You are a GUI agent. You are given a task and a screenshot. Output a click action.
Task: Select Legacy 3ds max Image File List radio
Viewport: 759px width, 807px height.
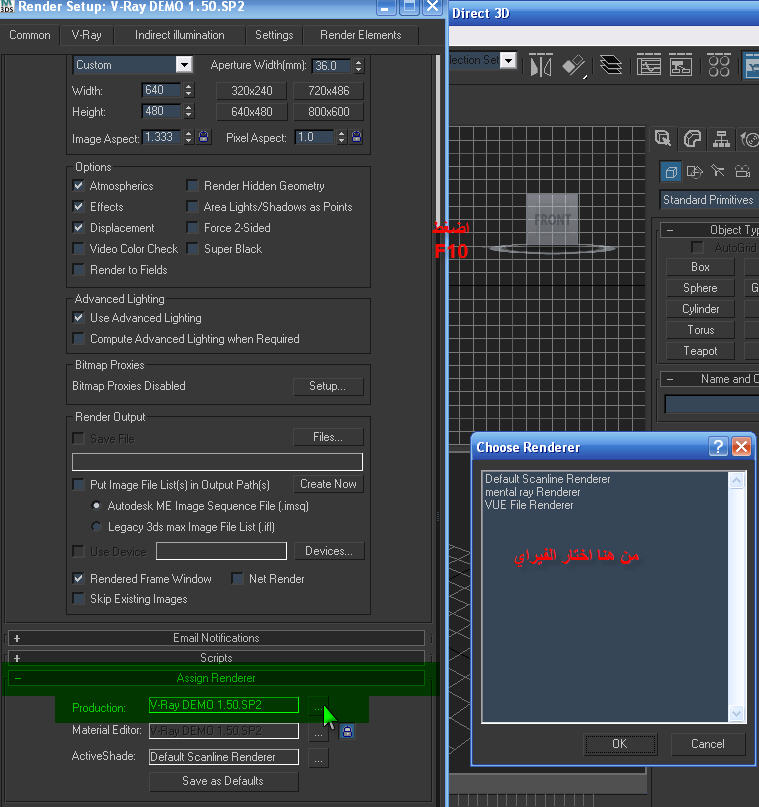point(96,527)
